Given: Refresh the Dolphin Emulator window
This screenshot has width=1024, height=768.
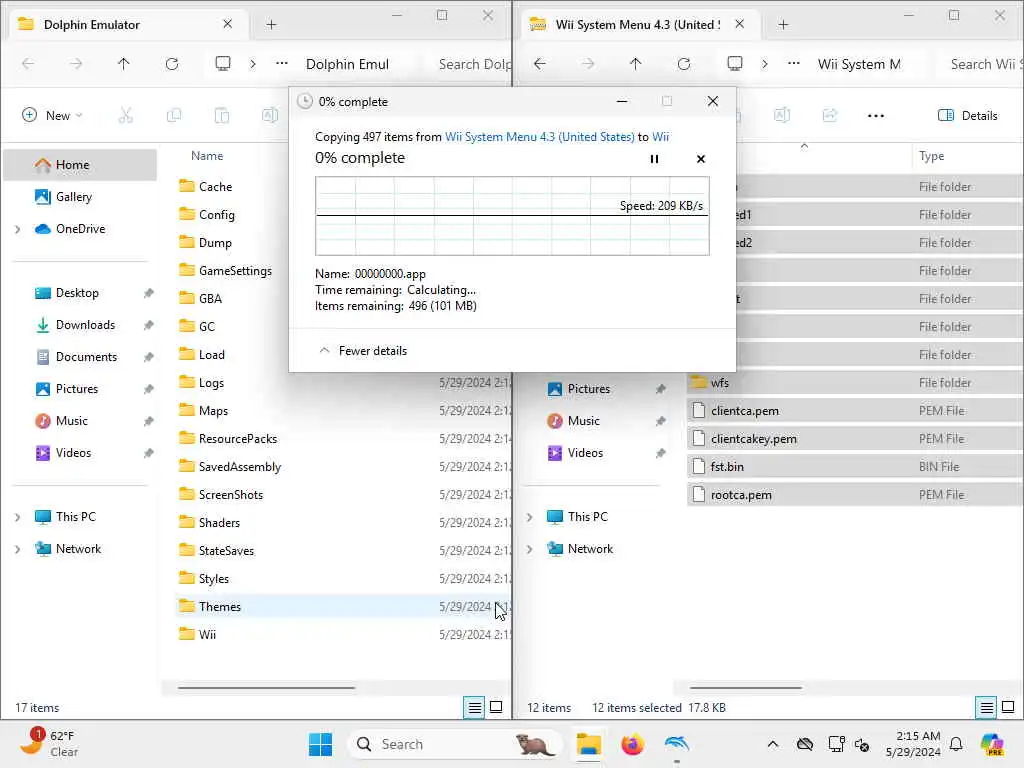Looking at the screenshot, I should 172,63.
